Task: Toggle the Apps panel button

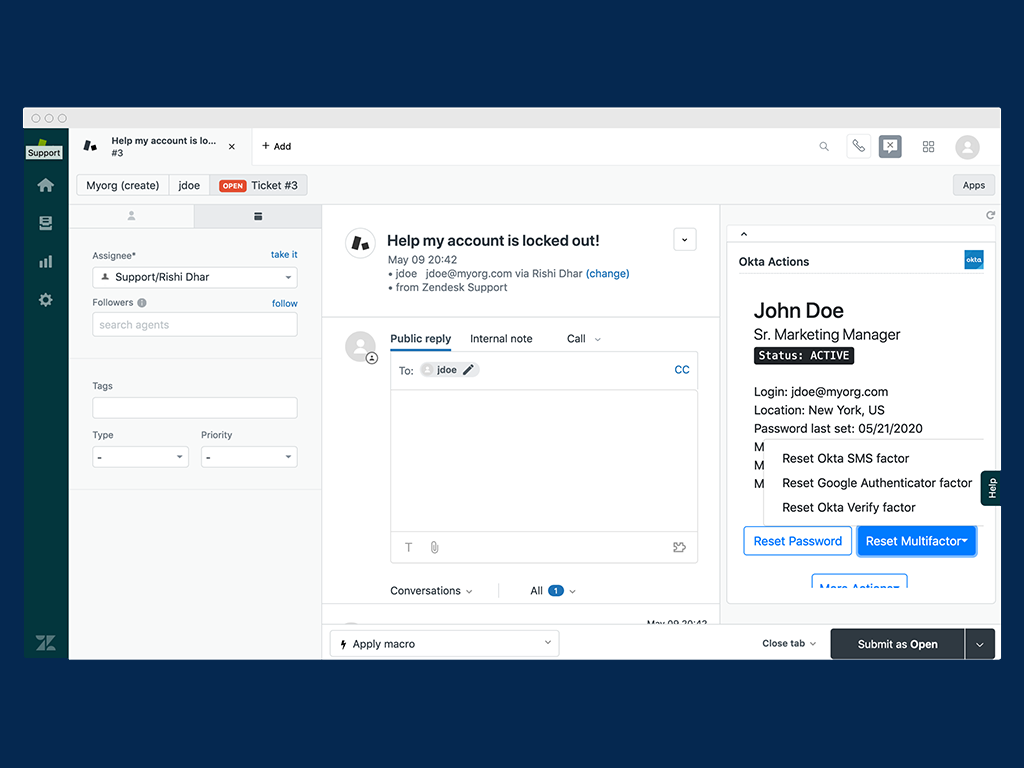Action: click(x=973, y=185)
